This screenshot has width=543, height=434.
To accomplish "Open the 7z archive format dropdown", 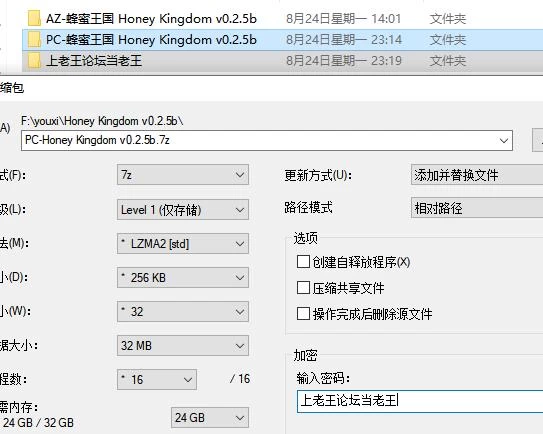I will [183, 175].
